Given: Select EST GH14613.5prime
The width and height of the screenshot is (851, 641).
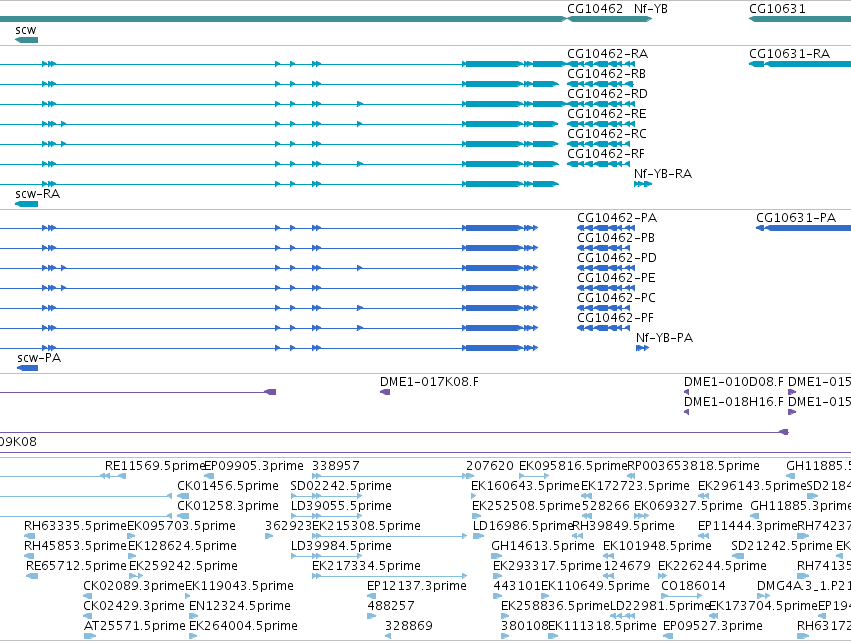Looking at the screenshot, I should (x=543, y=547).
